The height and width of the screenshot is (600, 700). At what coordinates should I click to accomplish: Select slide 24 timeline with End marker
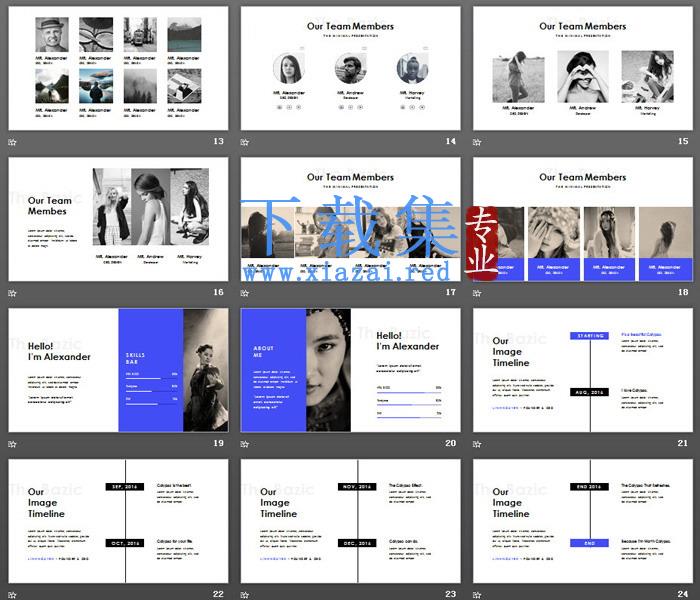pos(583,521)
